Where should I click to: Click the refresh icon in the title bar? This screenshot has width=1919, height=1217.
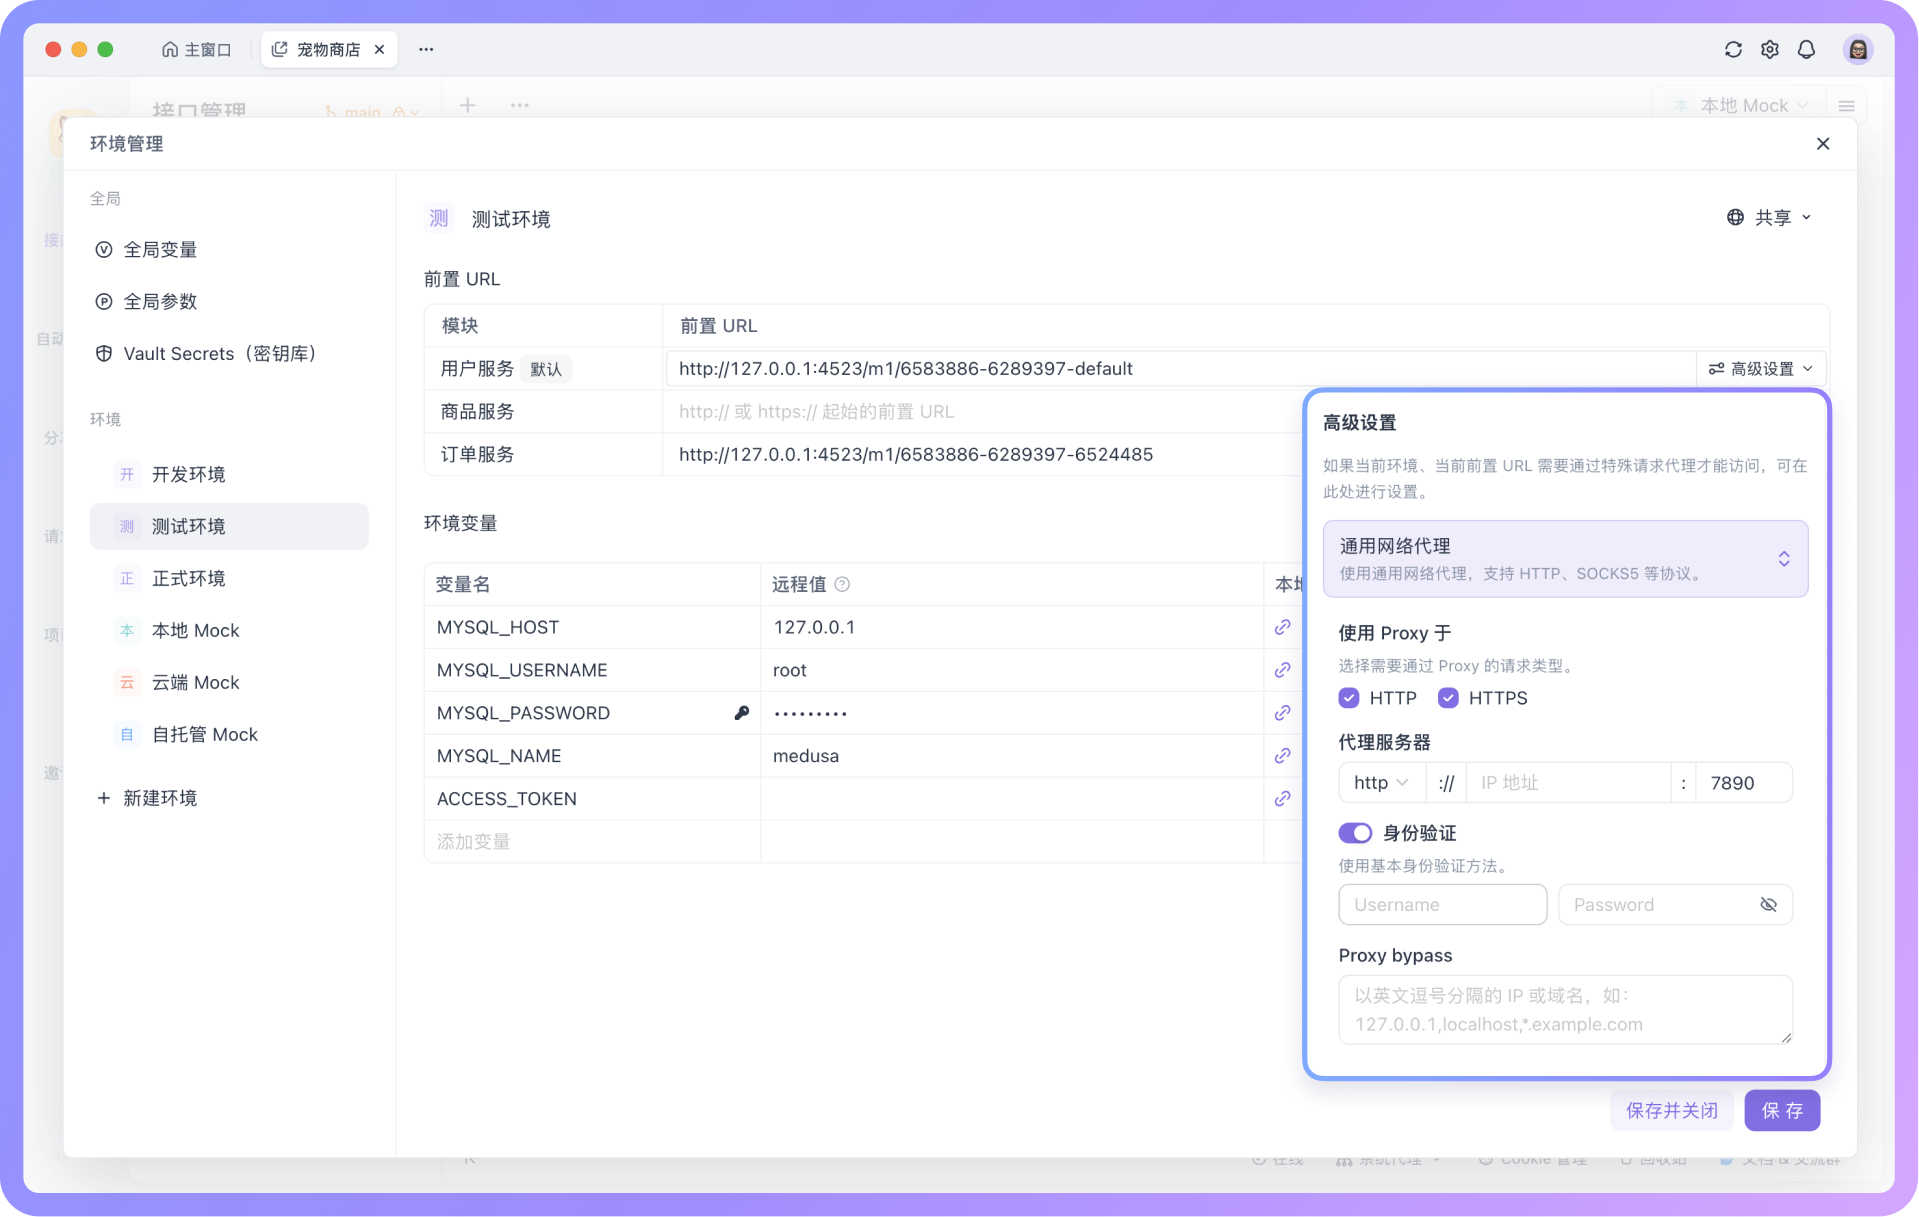[1733, 49]
